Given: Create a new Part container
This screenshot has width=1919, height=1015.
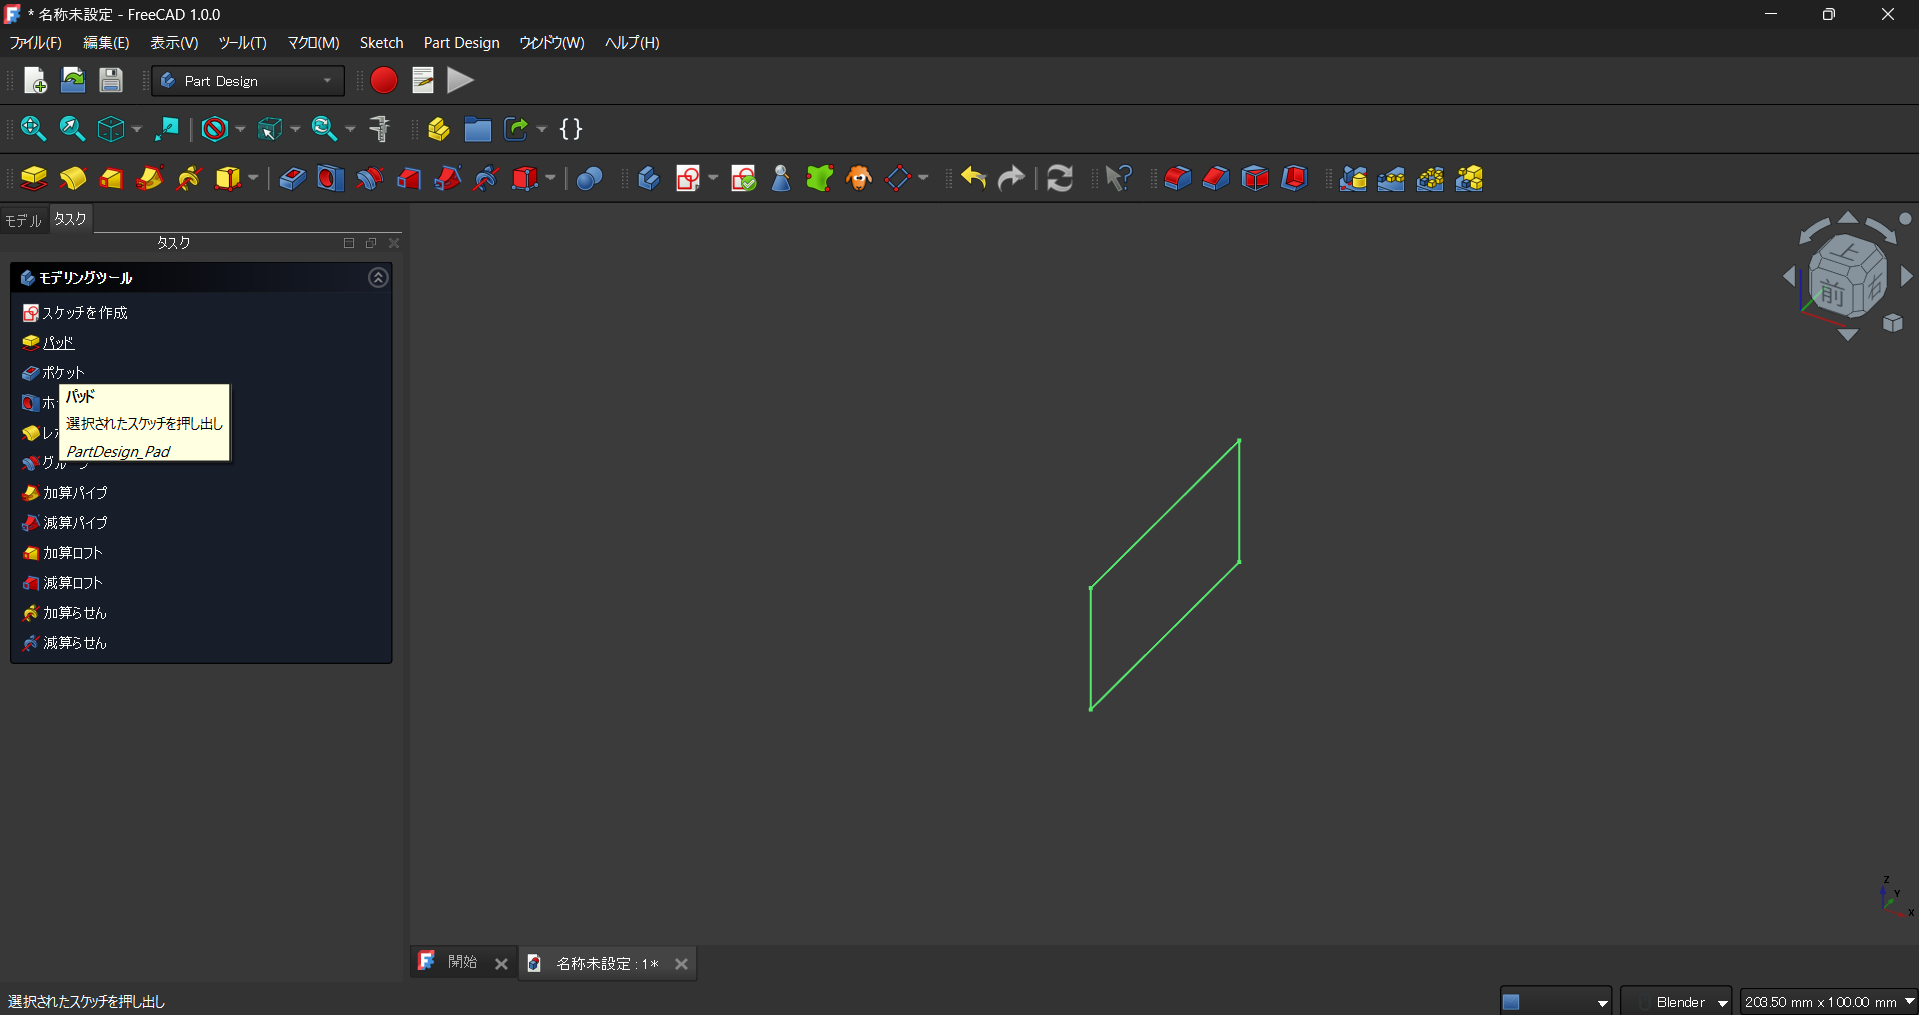Looking at the screenshot, I should click(x=438, y=129).
